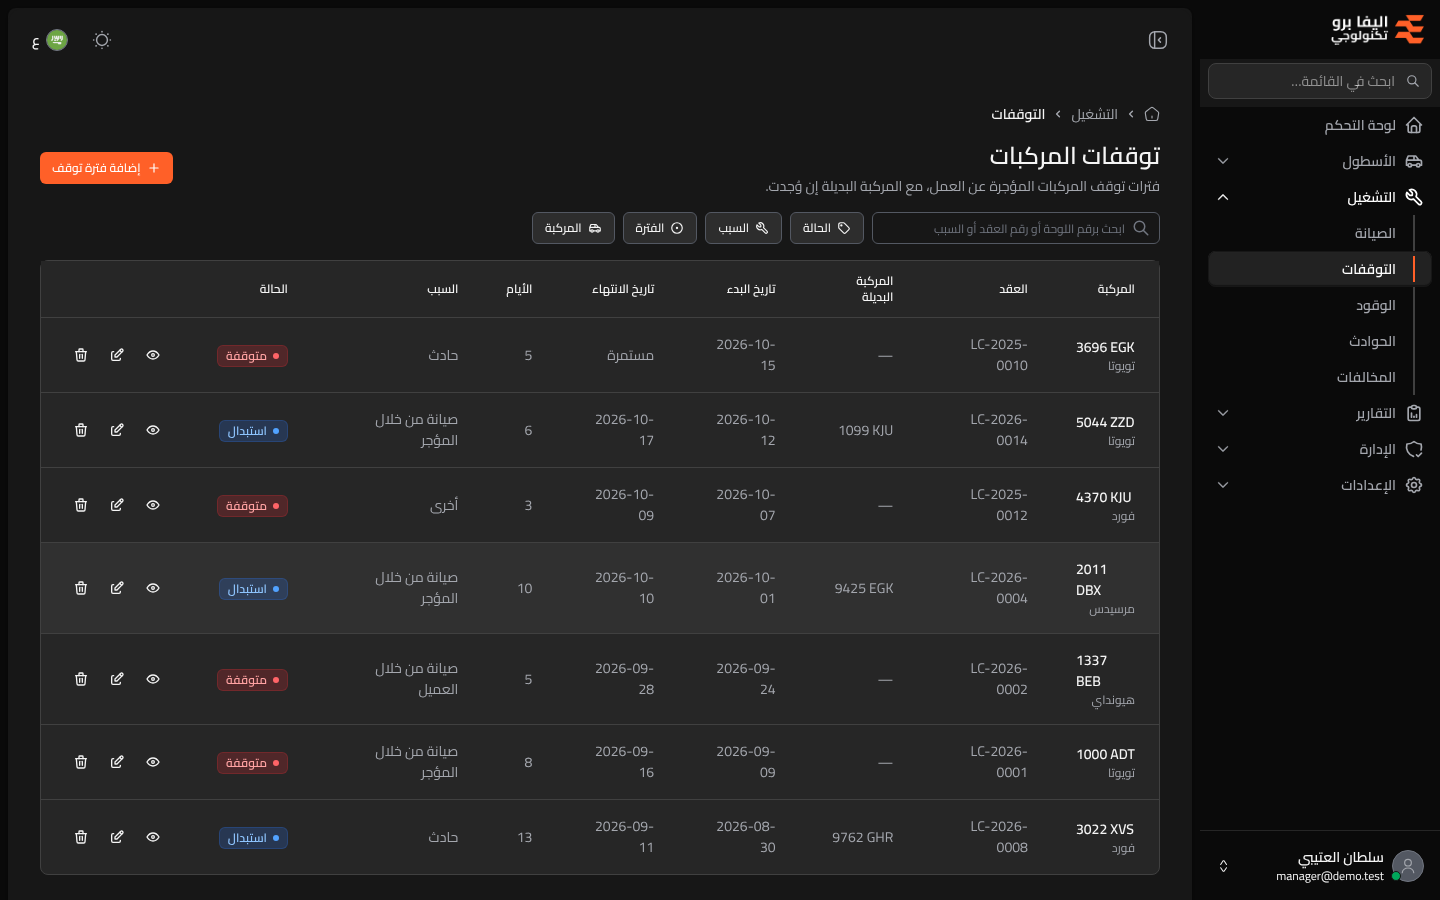Edit the 2011 DBX downtime row
Viewport: 1440px width, 900px height.
(x=117, y=588)
